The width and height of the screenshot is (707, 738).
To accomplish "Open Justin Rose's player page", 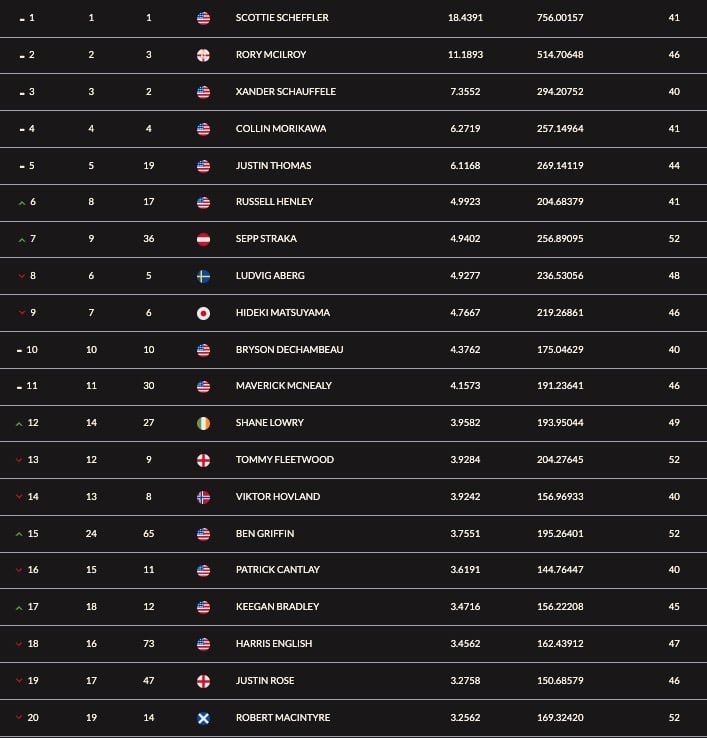I will [x=265, y=681].
